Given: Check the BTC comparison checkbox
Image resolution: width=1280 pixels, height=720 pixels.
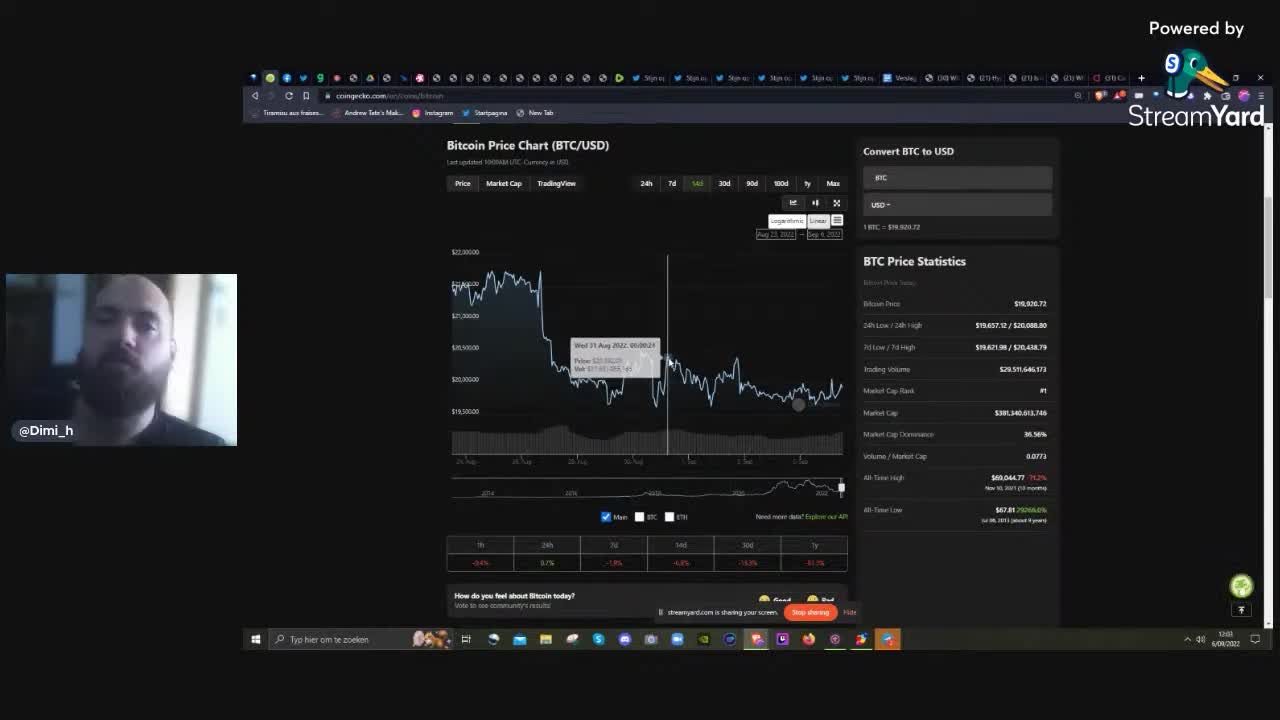Looking at the screenshot, I should pos(639,517).
